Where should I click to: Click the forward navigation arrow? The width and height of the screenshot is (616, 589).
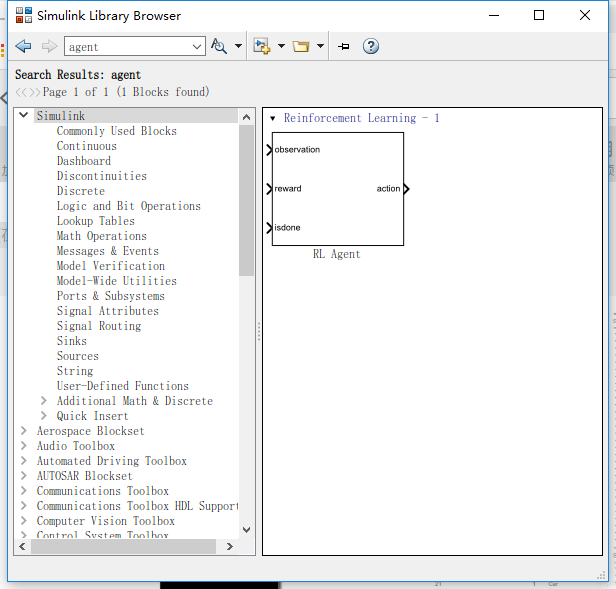[50, 46]
